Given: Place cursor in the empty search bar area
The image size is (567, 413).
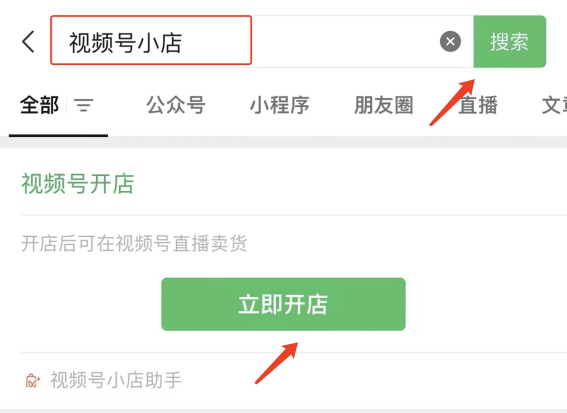Looking at the screenshot, I should point(345,42).
